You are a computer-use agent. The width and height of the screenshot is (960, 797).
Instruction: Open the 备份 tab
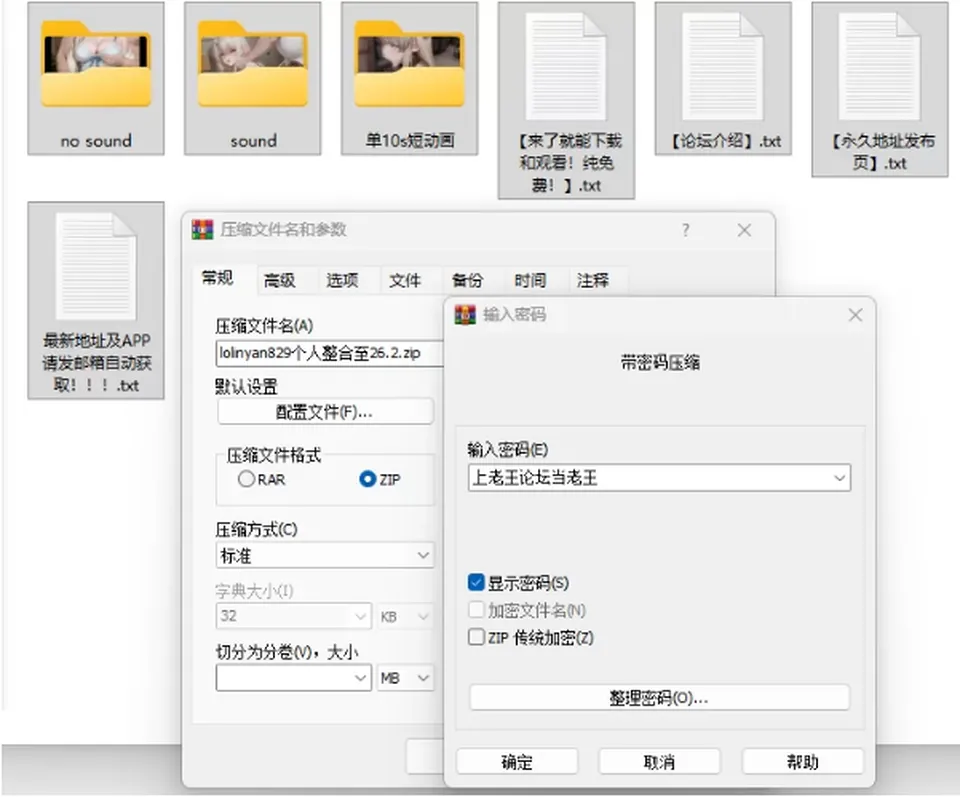[x=467, y=280]
